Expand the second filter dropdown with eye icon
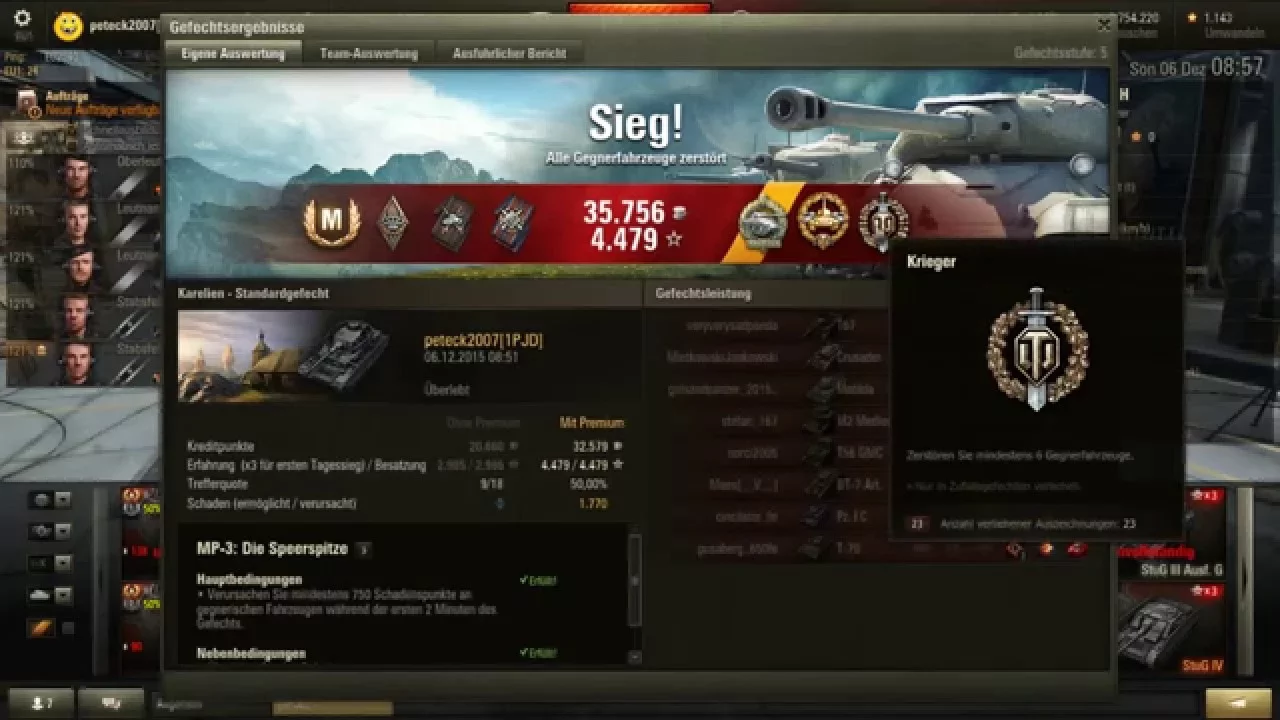The height and width of the screenshot is (720, 1280). pos(63,532)
